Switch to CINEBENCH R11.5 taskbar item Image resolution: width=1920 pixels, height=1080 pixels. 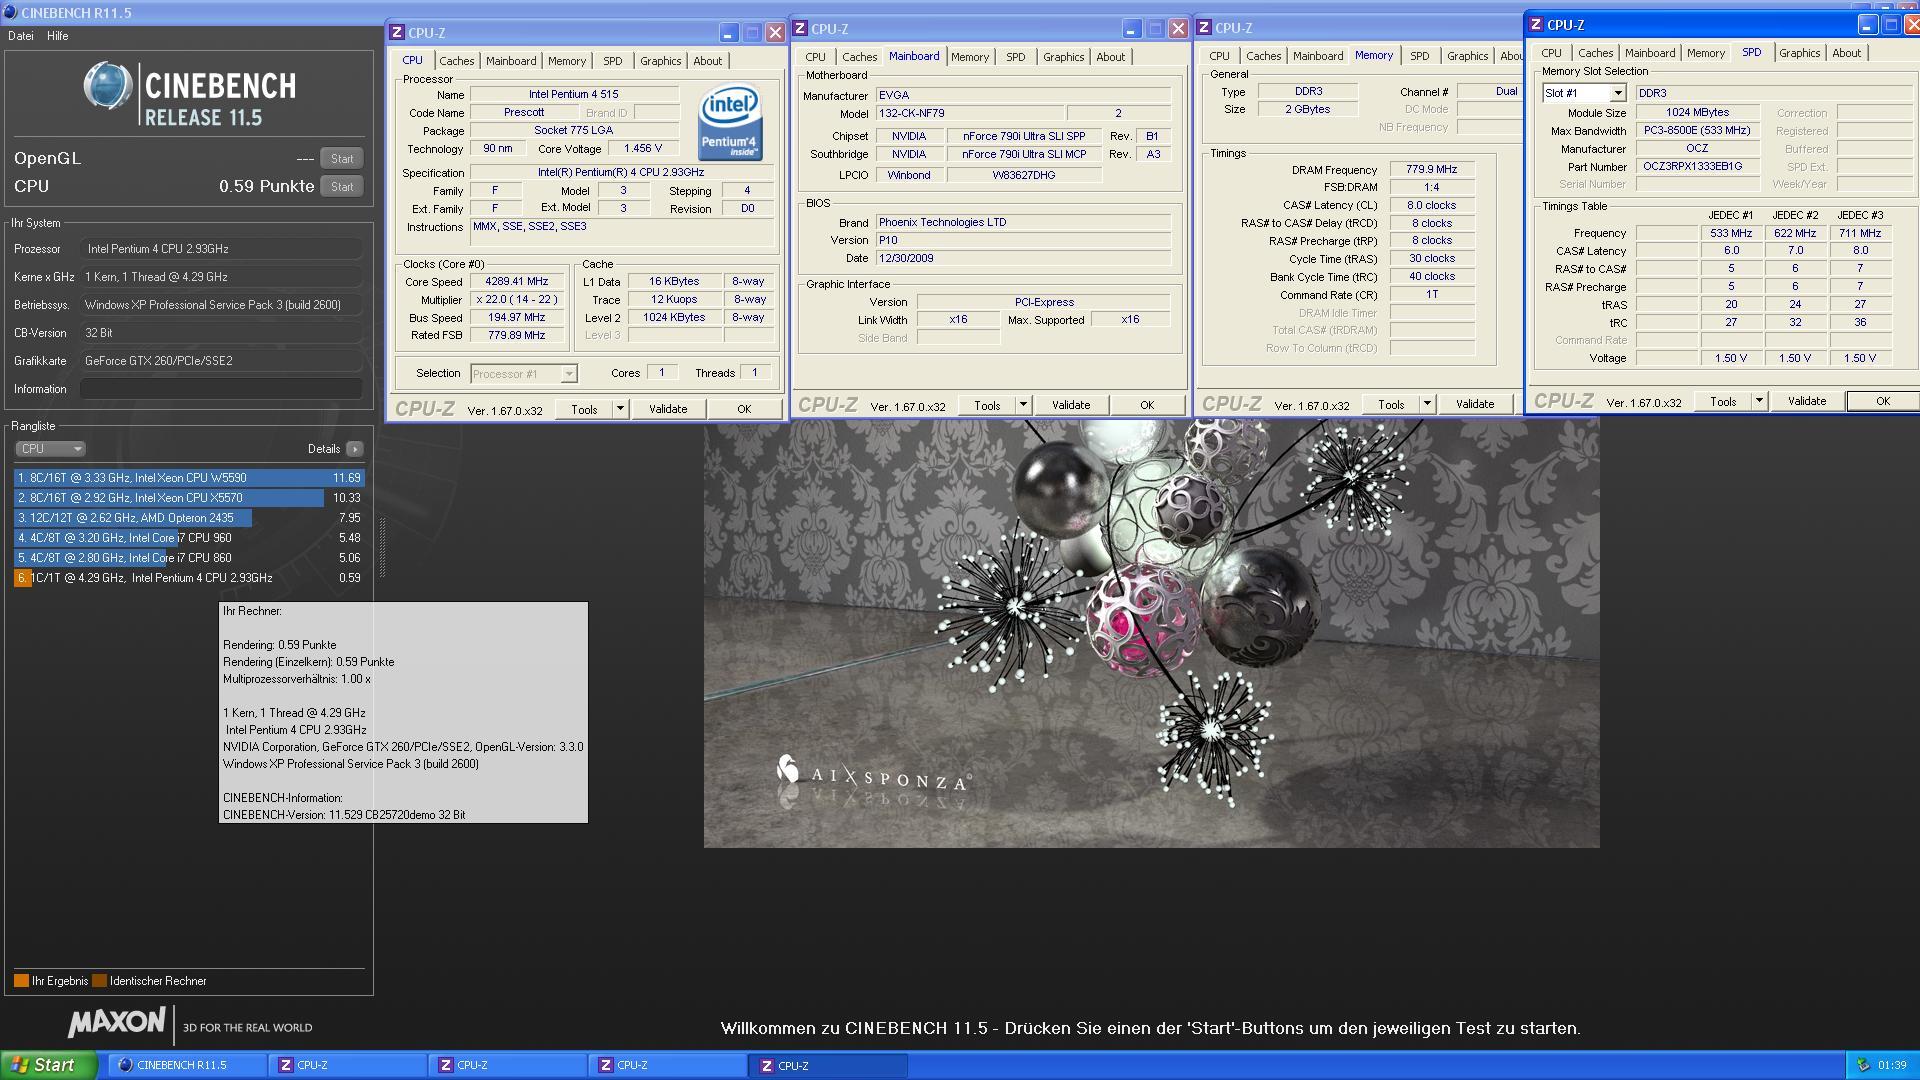point(186,1065)
